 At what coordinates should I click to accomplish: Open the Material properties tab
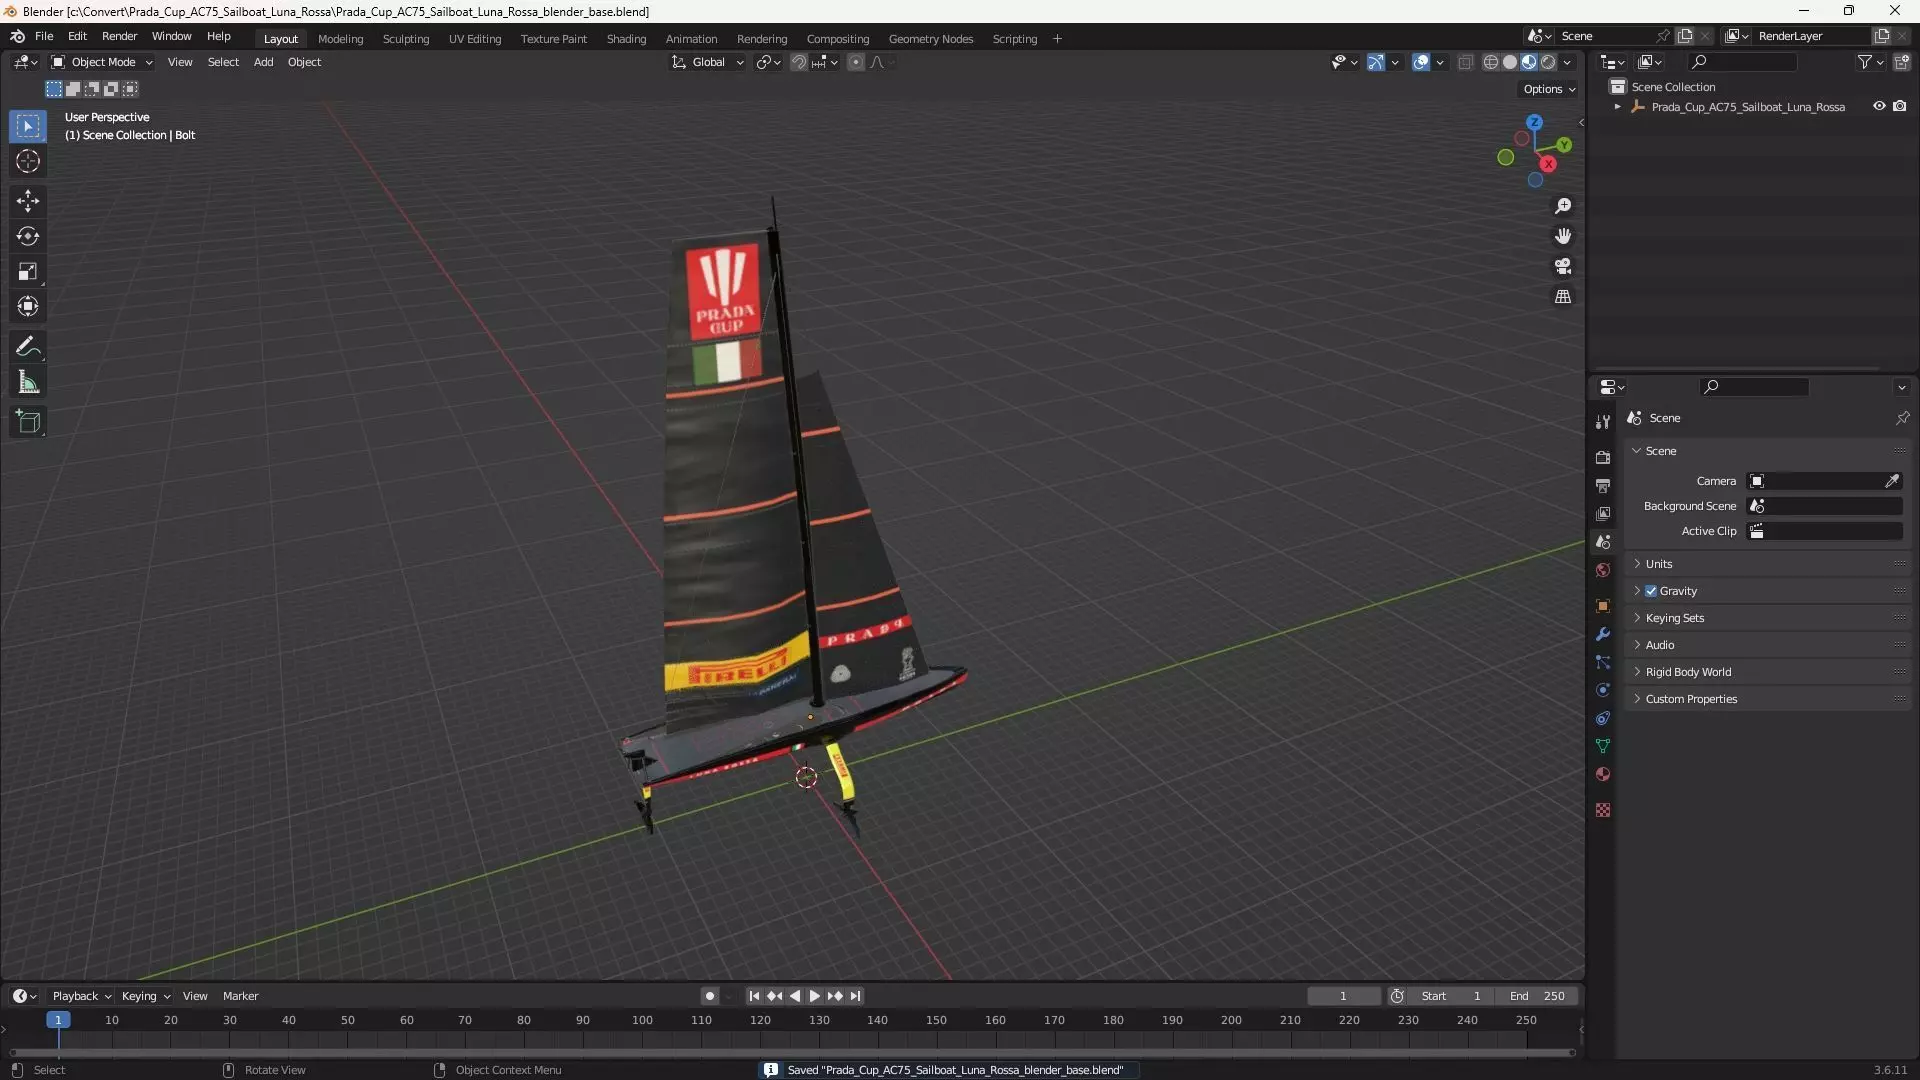pos(1603,774)
